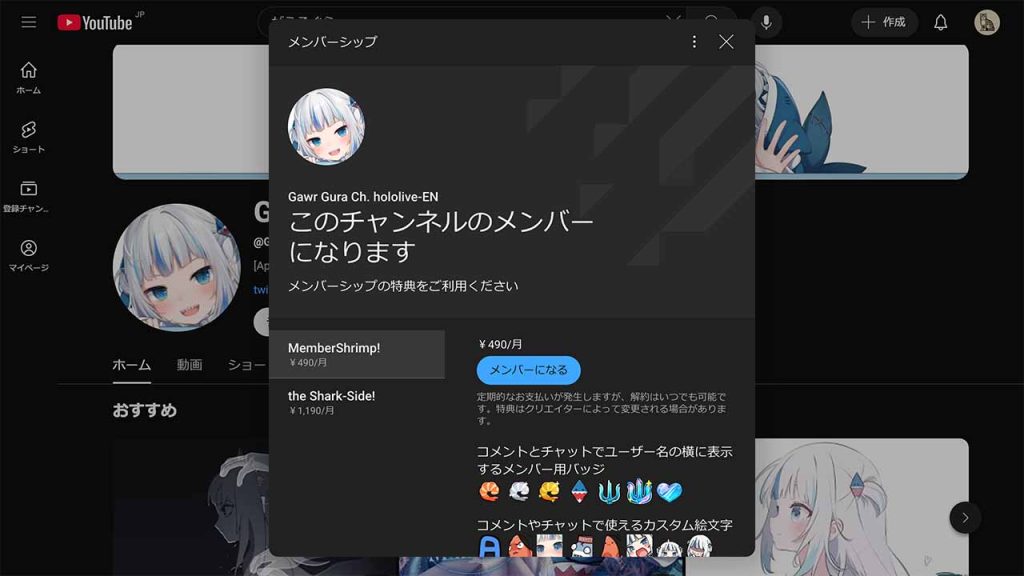Open the notifications bell
This screenshot has height=576, width=1024.
coord(940,23)
